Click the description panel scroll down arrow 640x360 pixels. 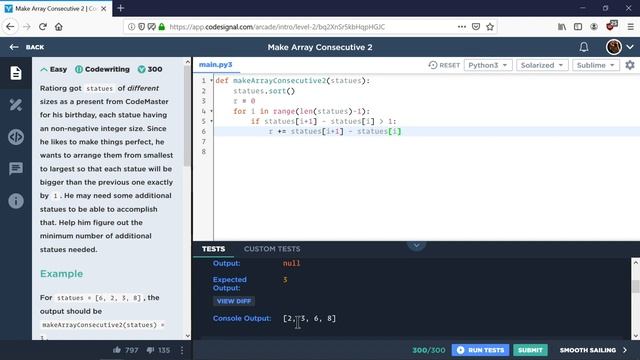tap(187, 336)
